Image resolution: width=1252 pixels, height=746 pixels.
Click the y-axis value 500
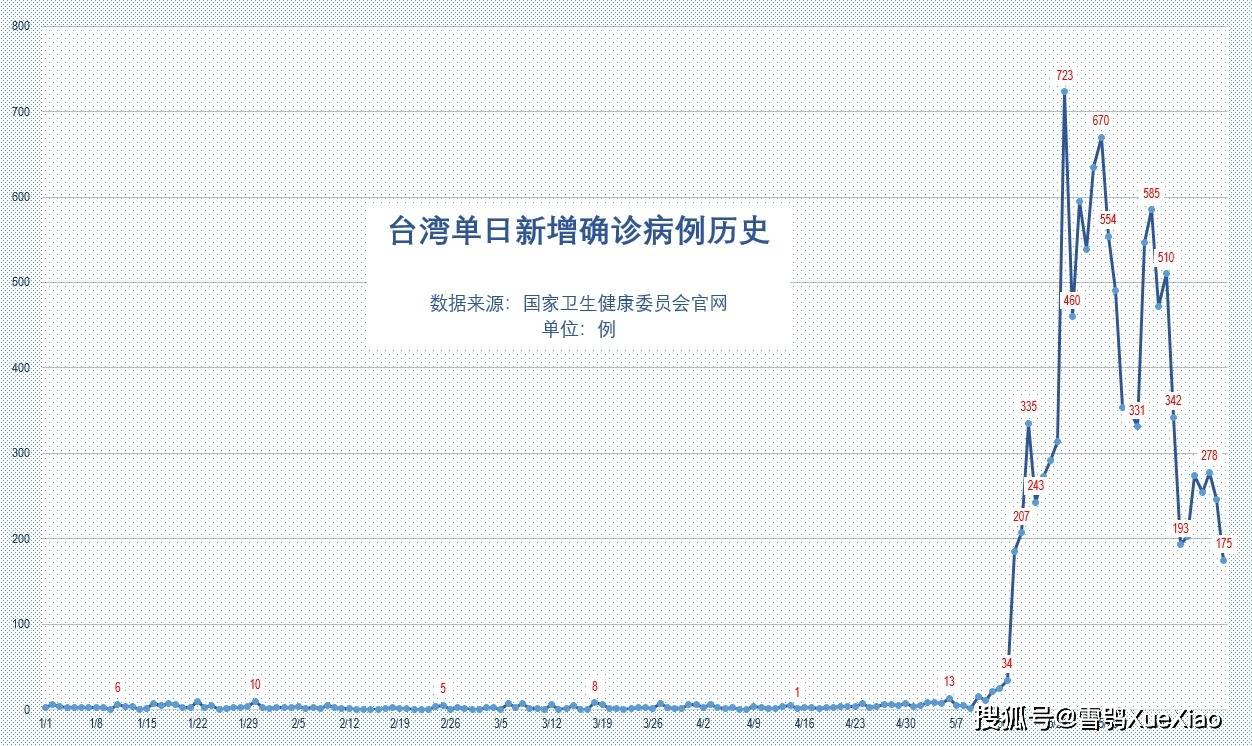(20, 282)
